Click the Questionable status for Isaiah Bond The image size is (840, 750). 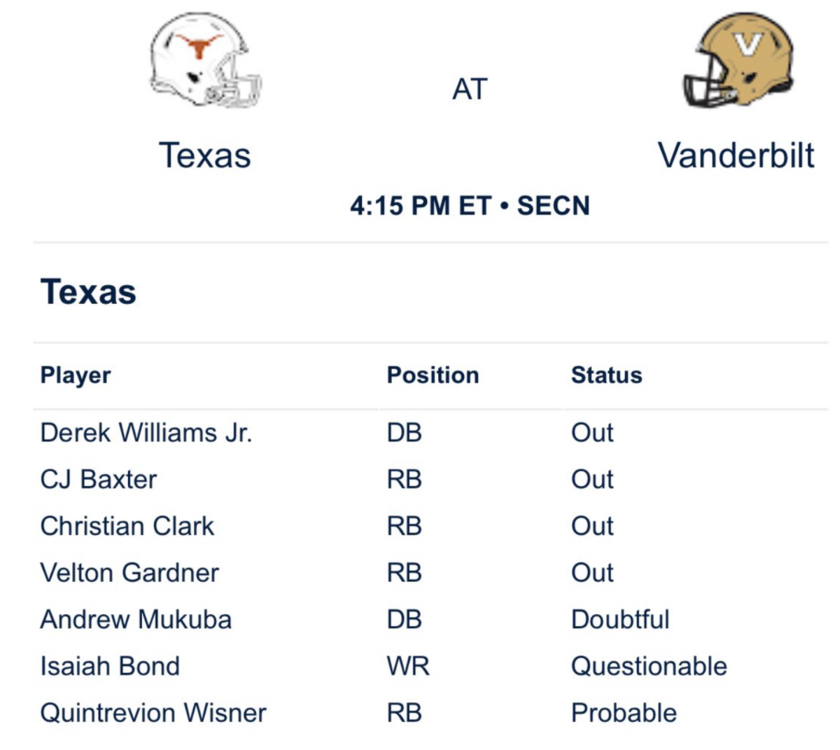[648, 666]
